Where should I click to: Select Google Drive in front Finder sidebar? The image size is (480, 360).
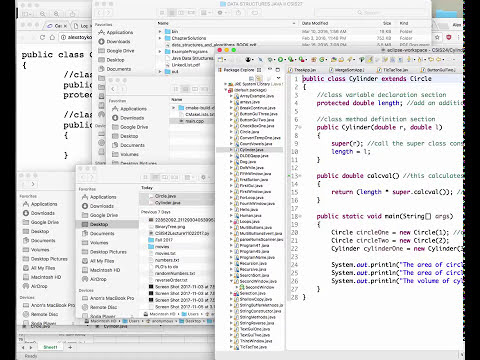[104, 215]
